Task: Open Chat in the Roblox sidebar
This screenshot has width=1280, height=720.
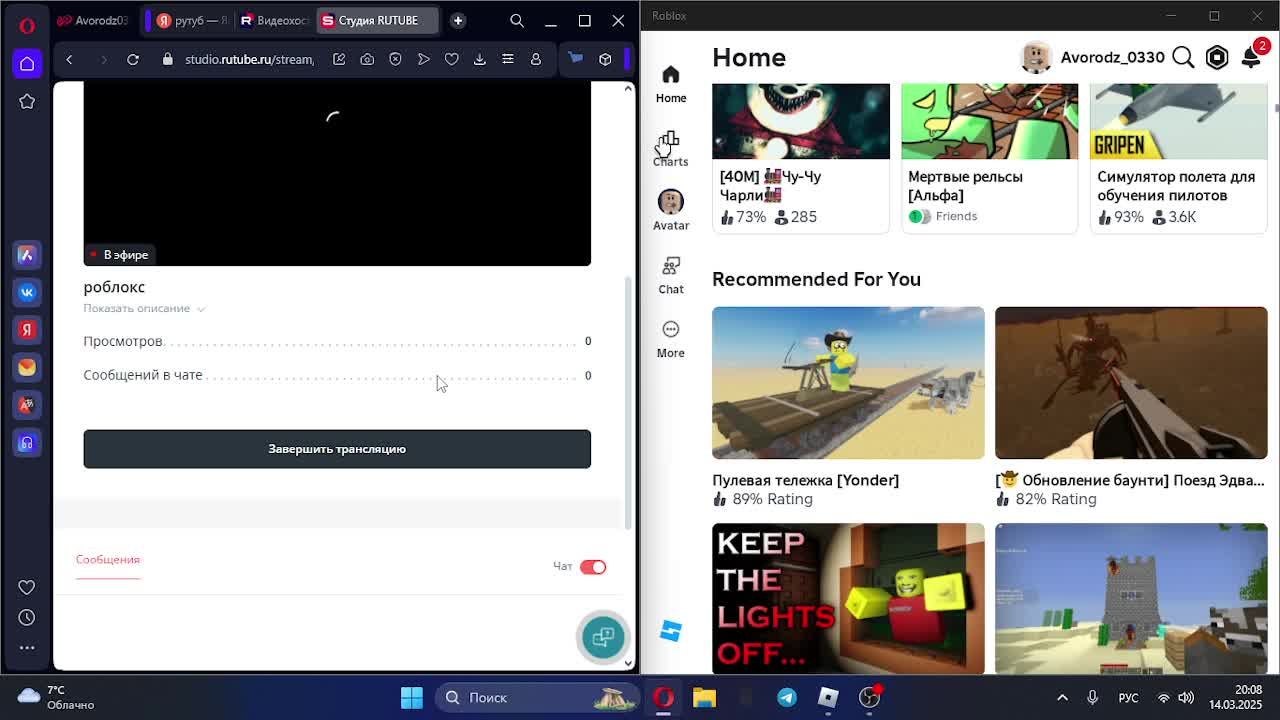Action: click(x=671, y=275)
